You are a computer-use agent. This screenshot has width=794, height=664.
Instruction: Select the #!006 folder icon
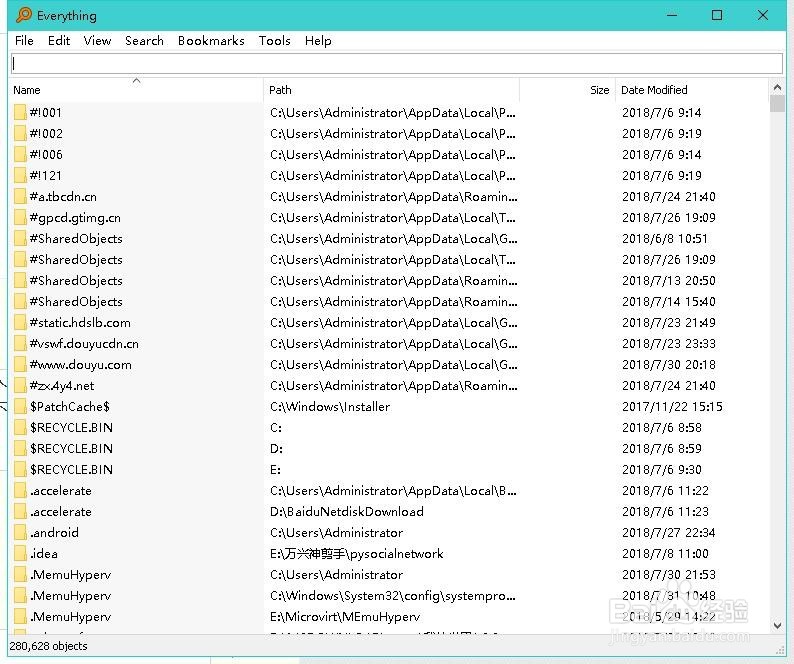20,154
